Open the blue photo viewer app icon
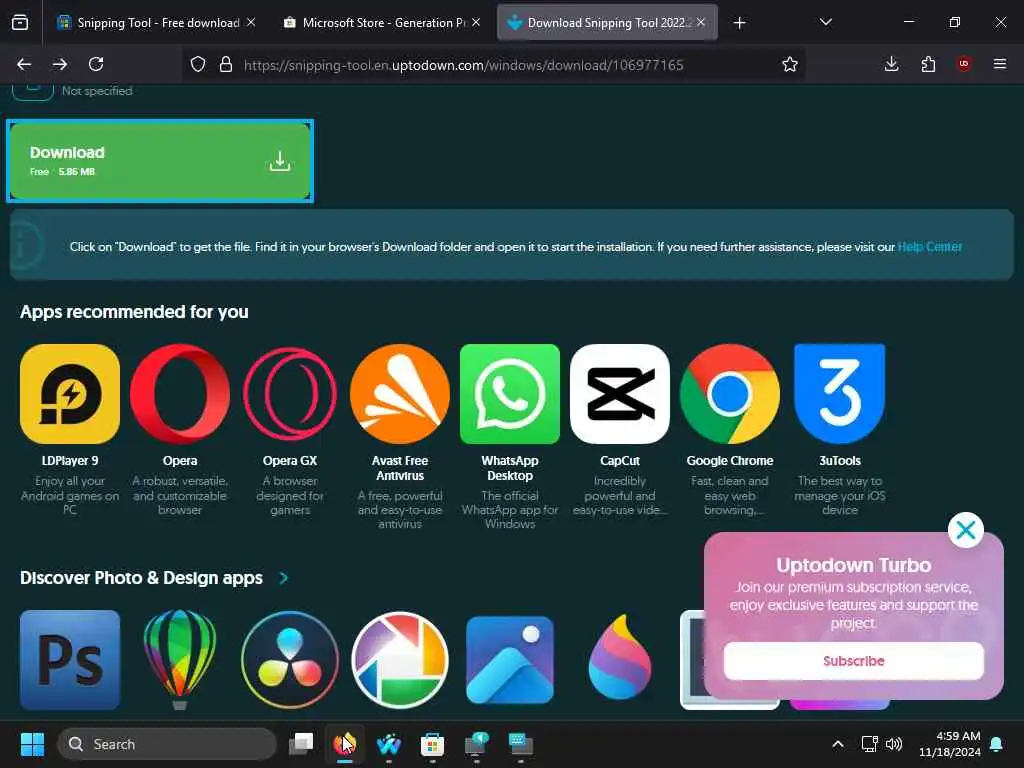This screenshot has height=768, width=1024. point(510,660)
